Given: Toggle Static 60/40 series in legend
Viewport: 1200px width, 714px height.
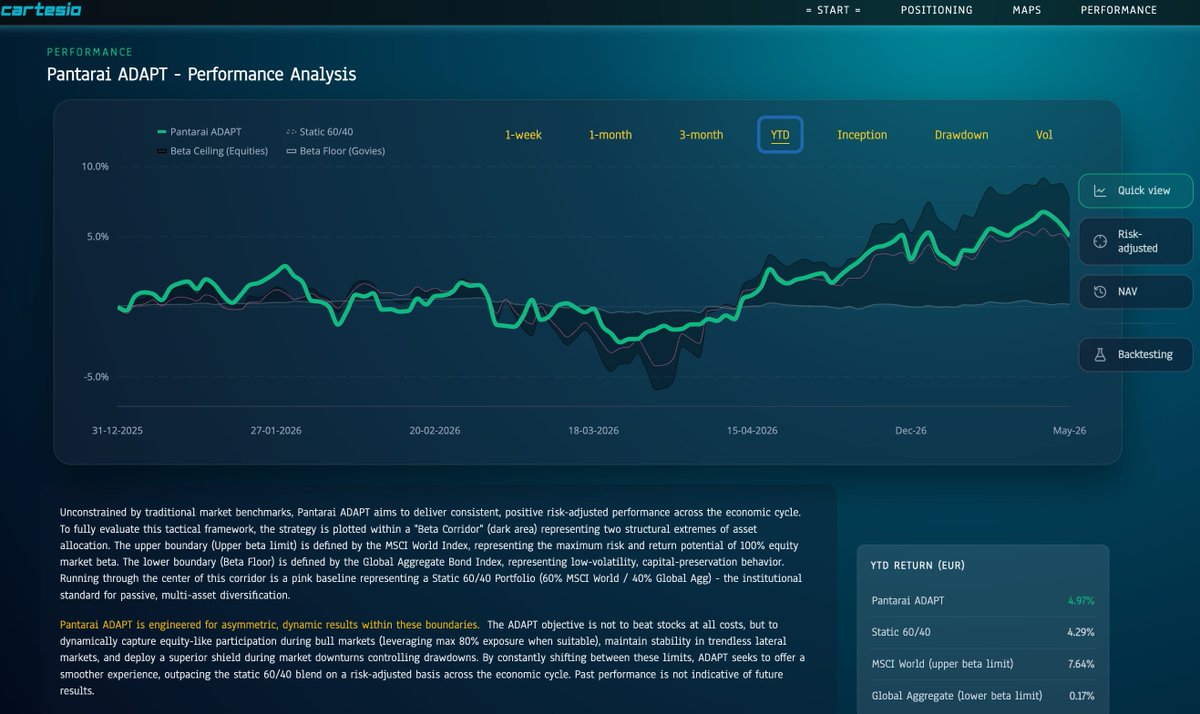Looking at the screenshot, I should click(320, 131).
